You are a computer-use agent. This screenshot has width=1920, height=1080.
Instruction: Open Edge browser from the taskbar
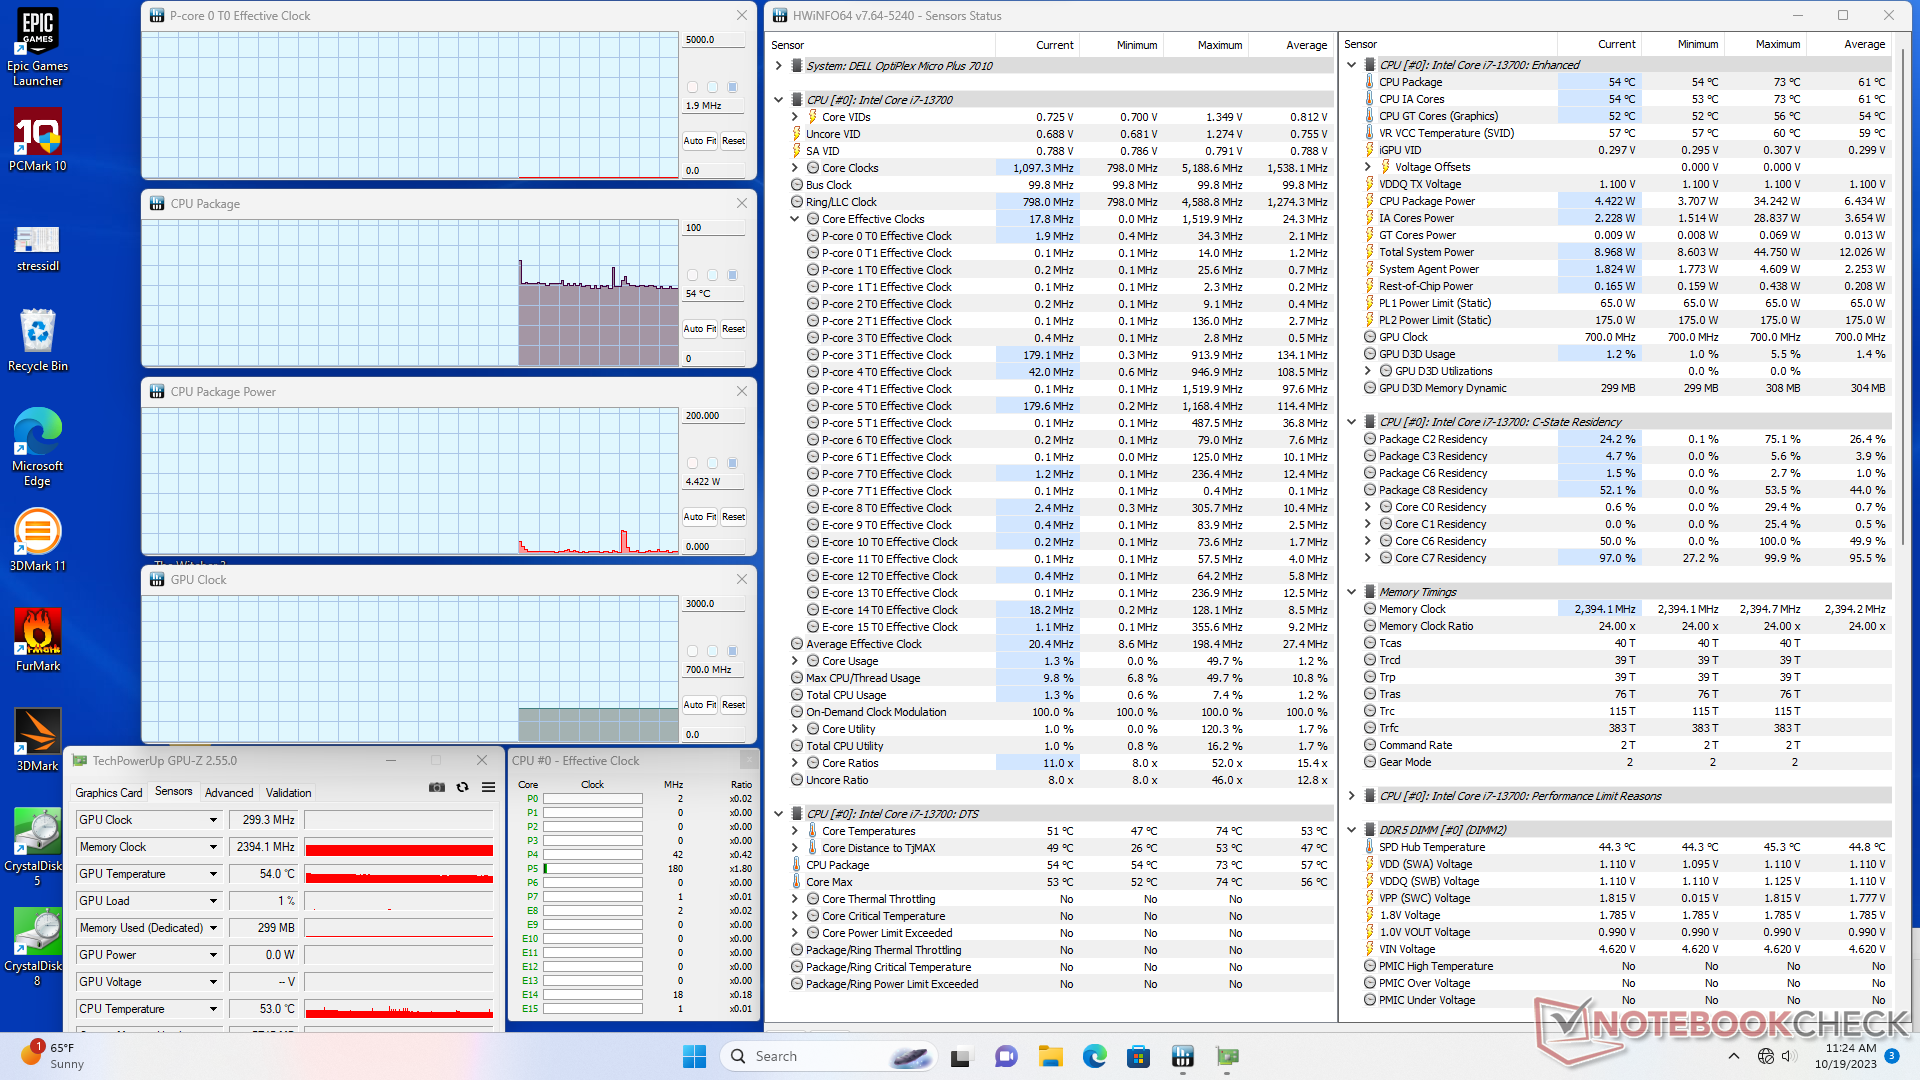pos(1095,1056)
